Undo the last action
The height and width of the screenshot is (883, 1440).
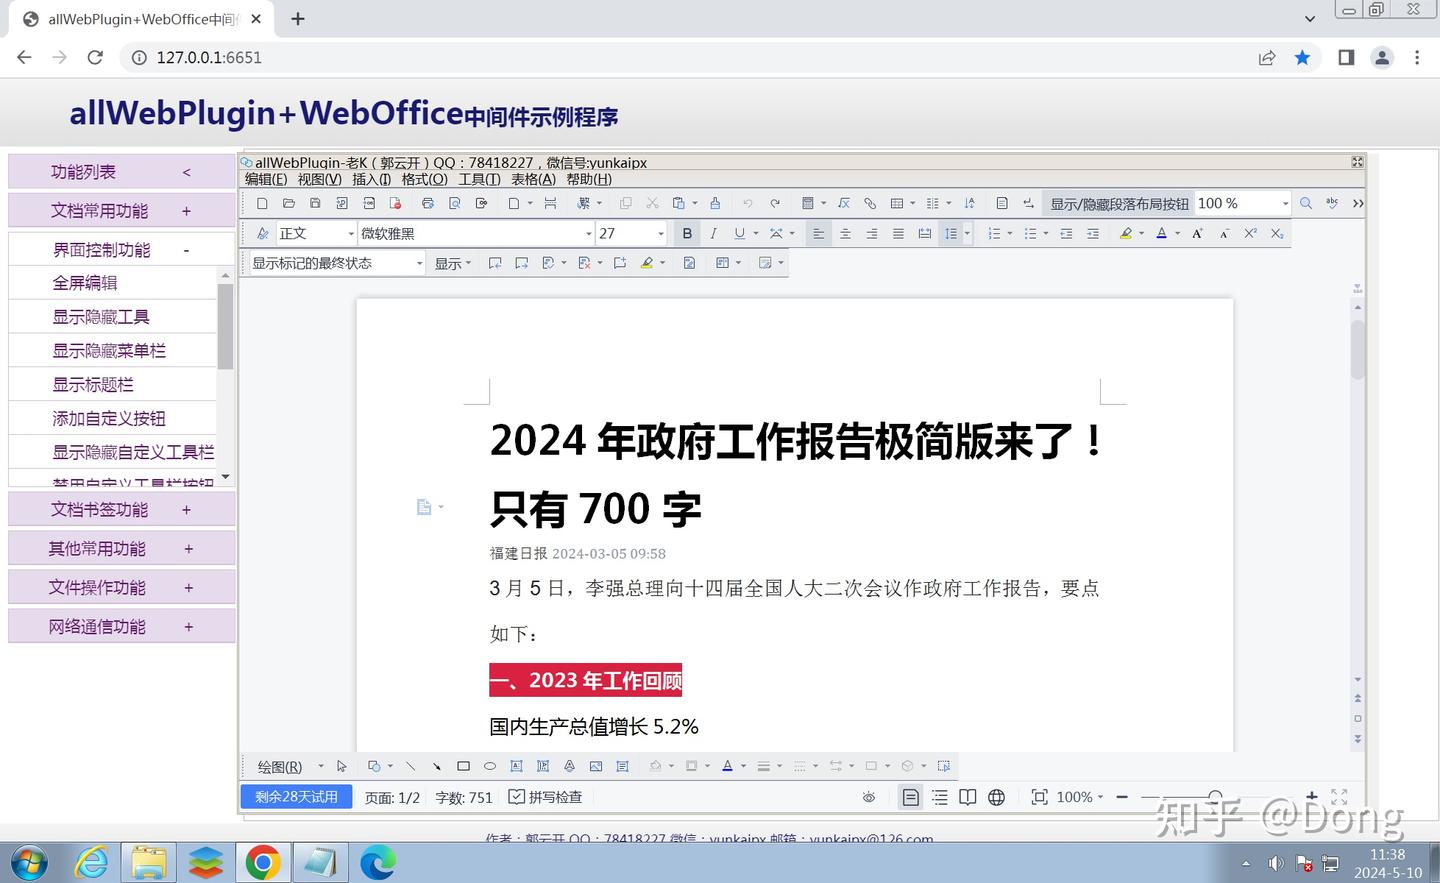tap(747, 203)
